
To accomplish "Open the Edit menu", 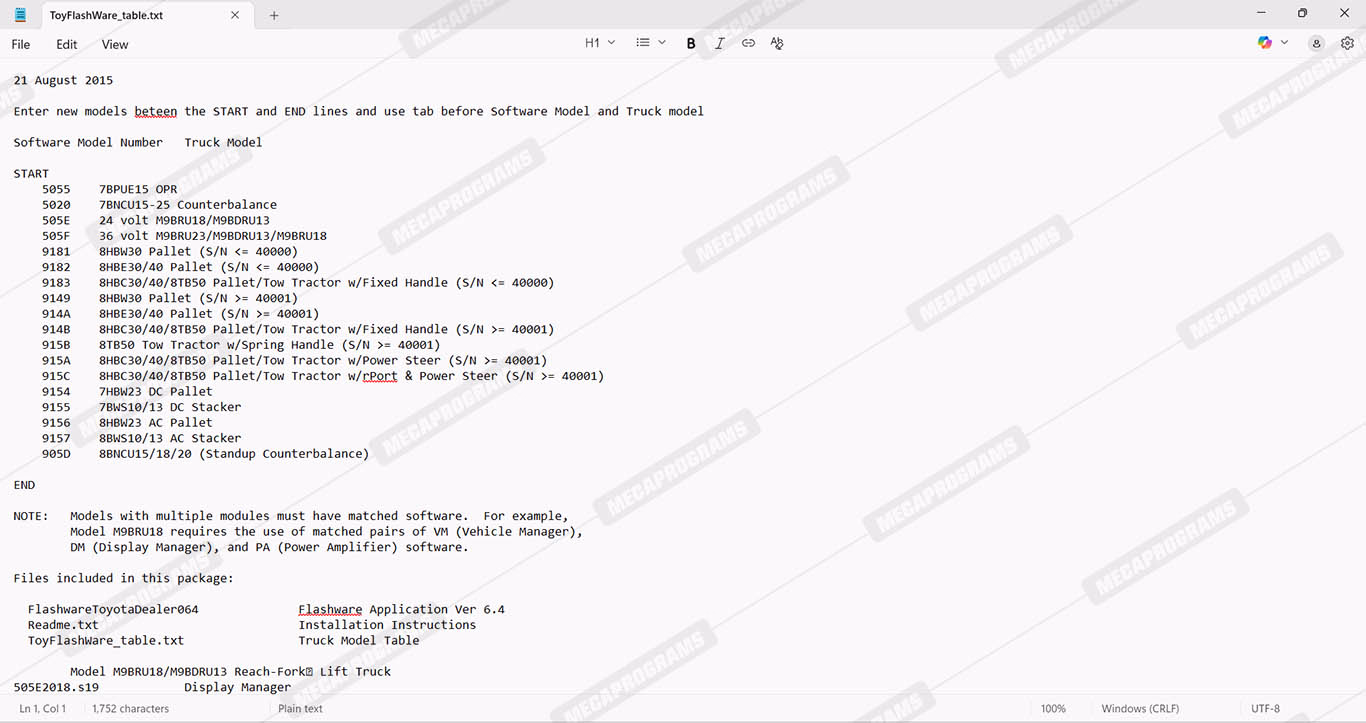I will (67, 44).
